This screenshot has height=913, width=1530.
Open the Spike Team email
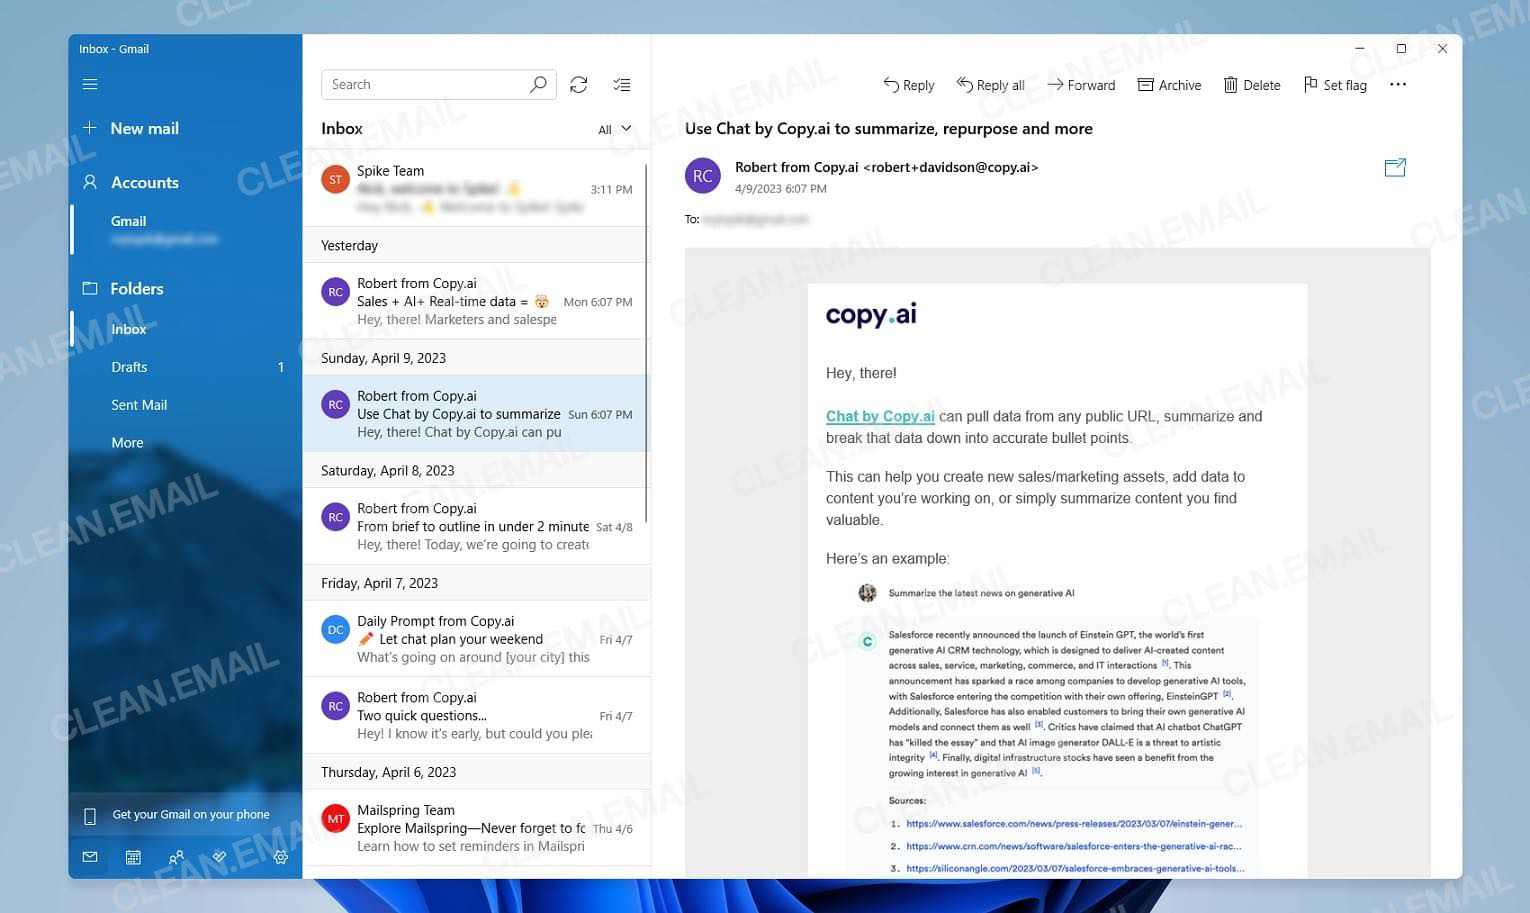pyautogui.click(x=476, y=188)
